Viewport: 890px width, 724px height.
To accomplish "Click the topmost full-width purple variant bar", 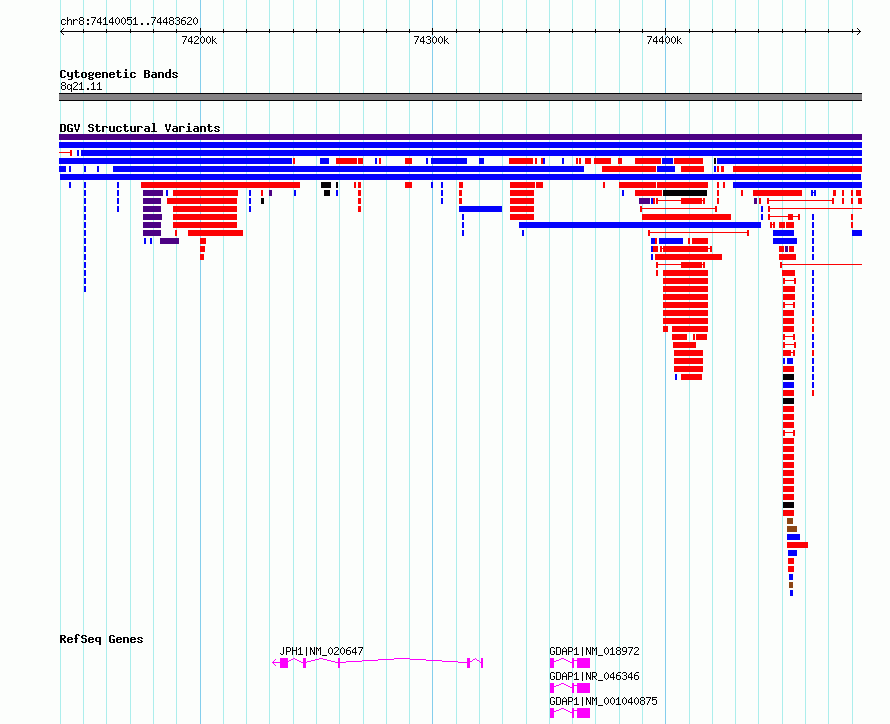I will click(460, 137).
